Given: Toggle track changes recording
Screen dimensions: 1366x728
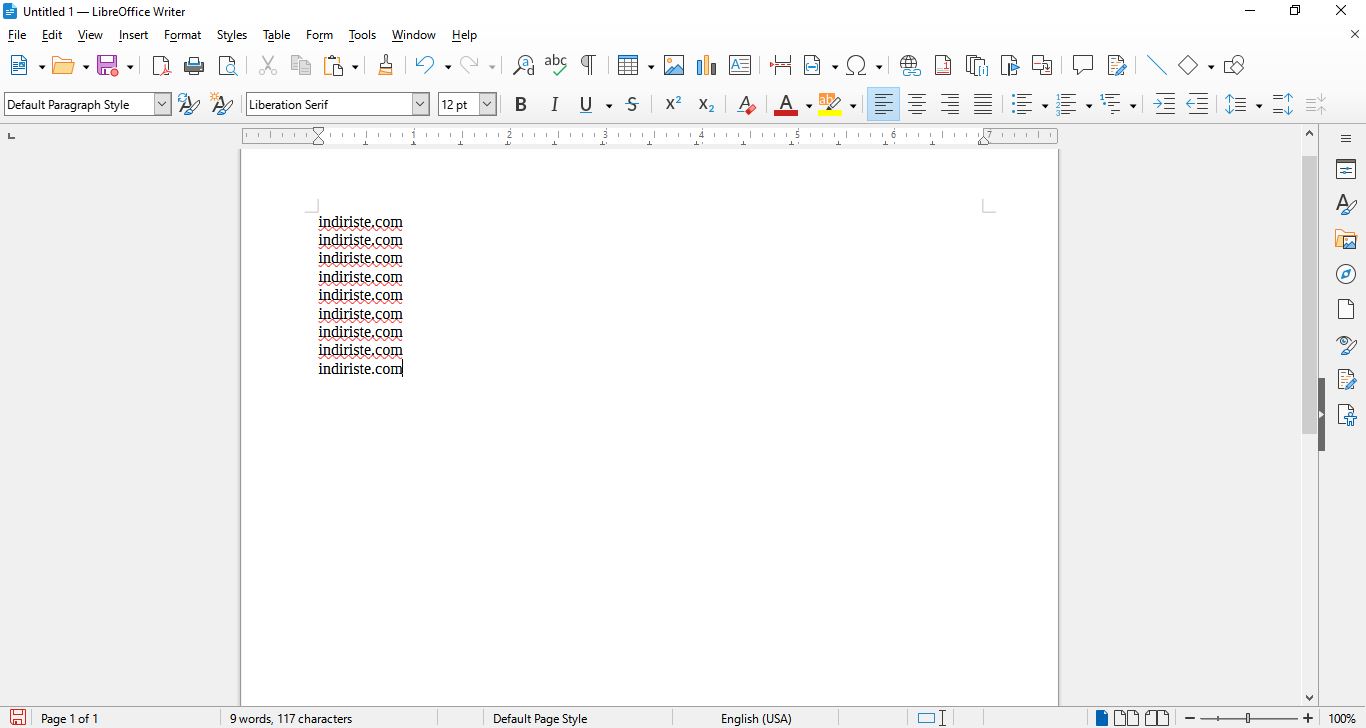Looking at the screenshot, I should 1117,66.
